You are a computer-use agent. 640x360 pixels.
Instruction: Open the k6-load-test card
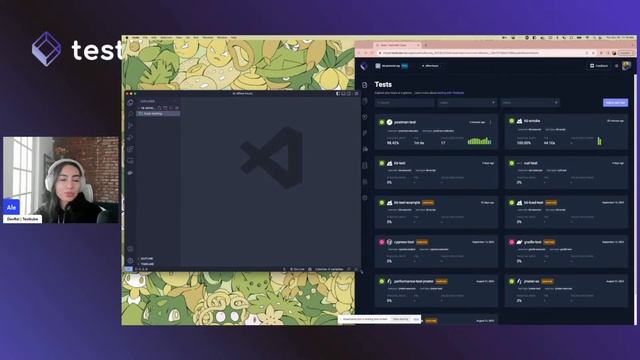(x=567, y=212)
